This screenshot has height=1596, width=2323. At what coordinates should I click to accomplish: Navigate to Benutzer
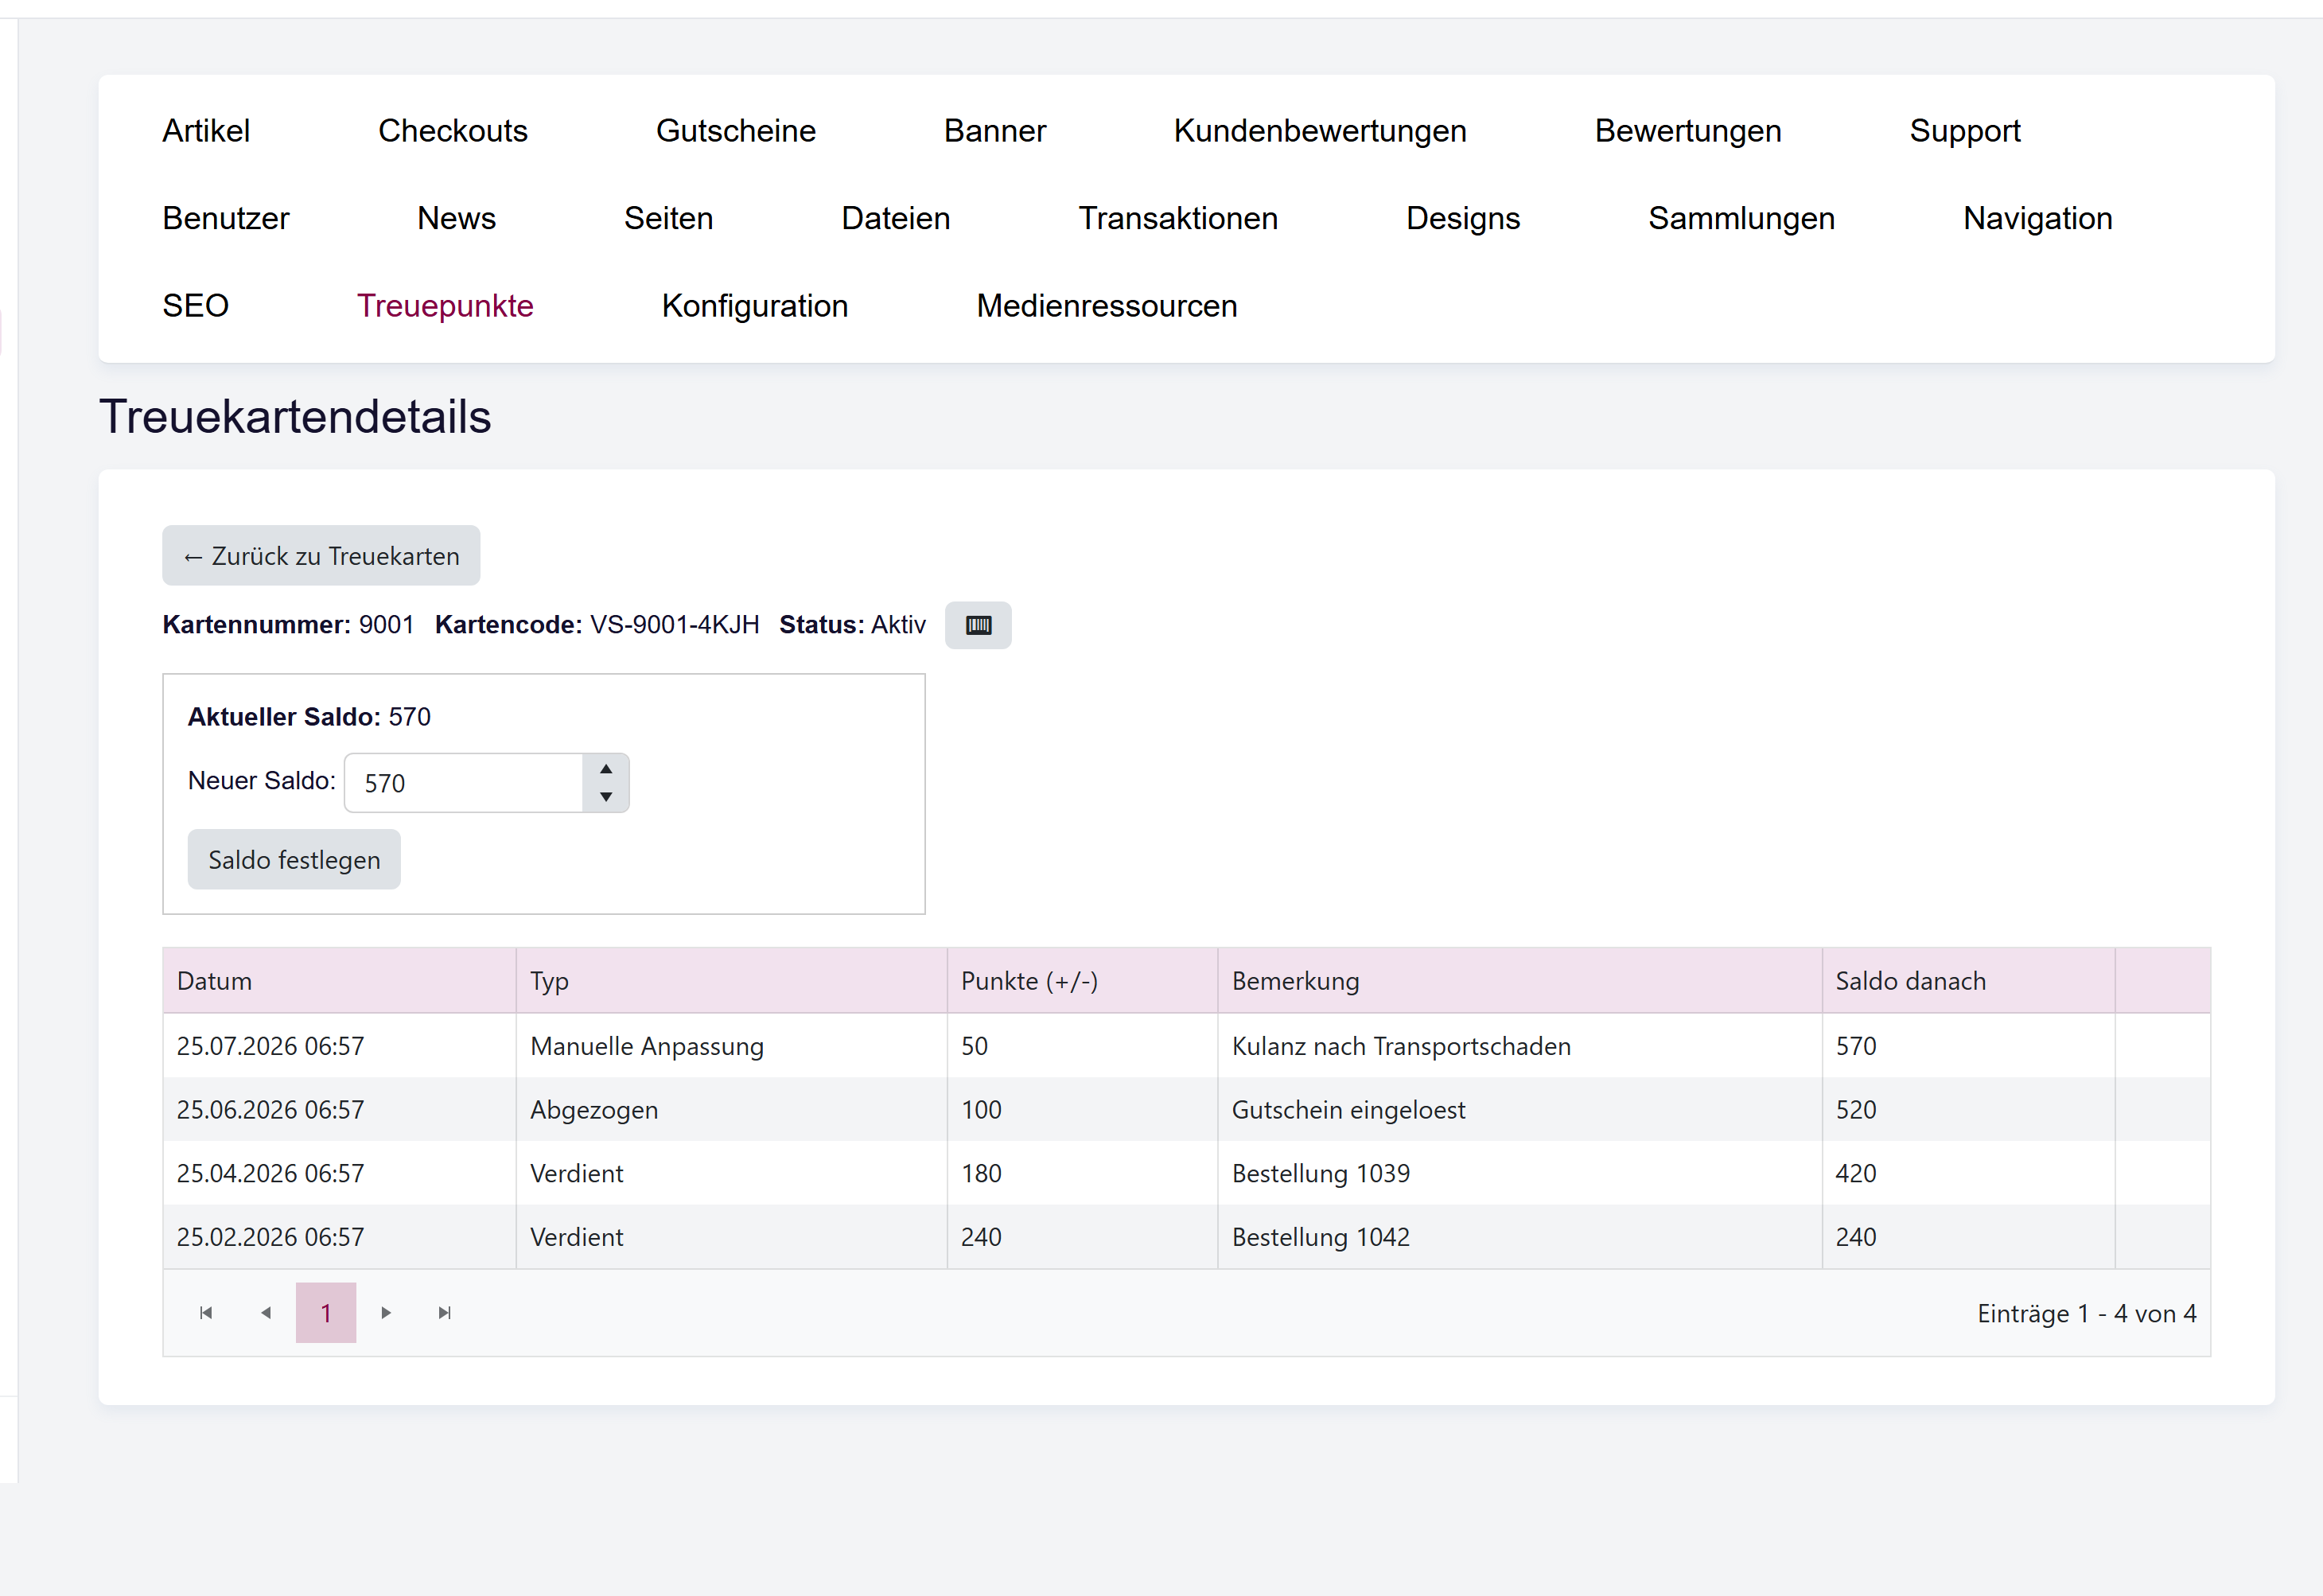click(226, 218)
